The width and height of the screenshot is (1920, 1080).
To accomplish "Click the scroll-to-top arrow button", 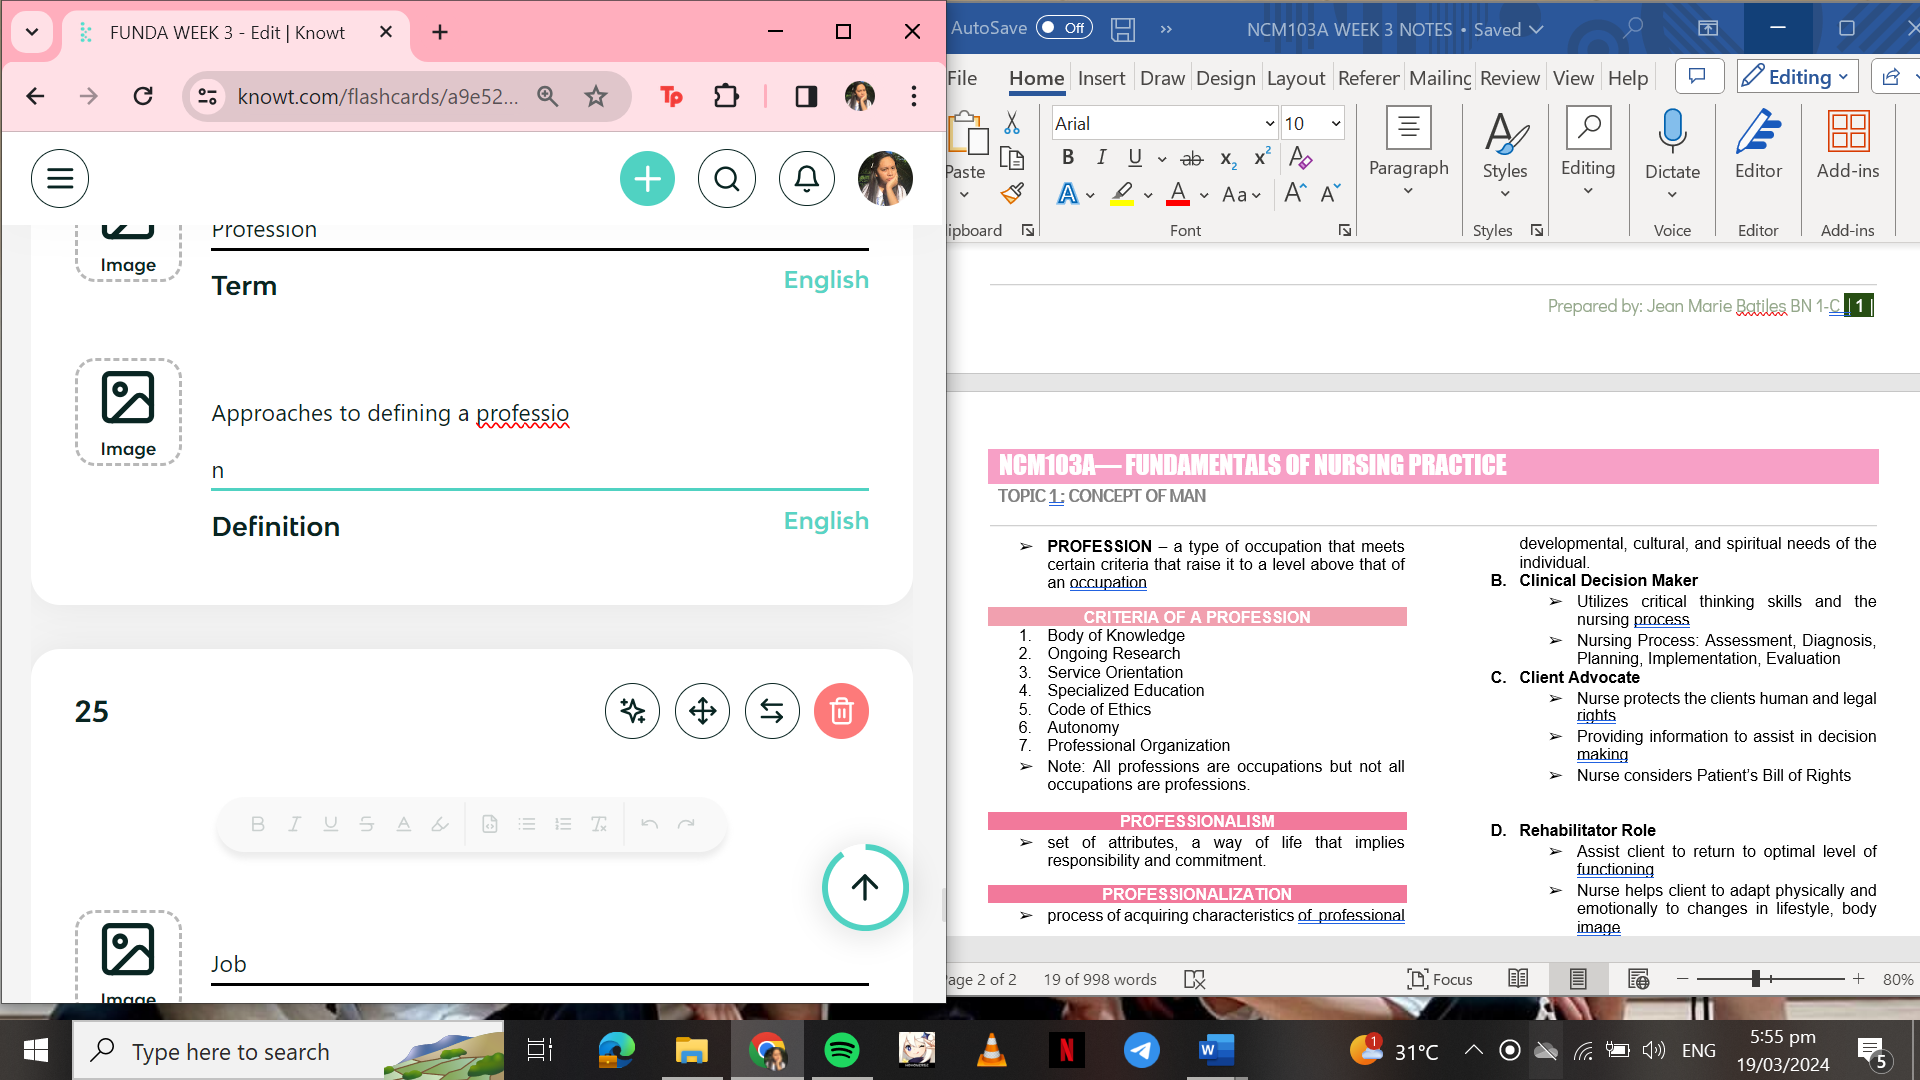I will [x=865, y=887].
